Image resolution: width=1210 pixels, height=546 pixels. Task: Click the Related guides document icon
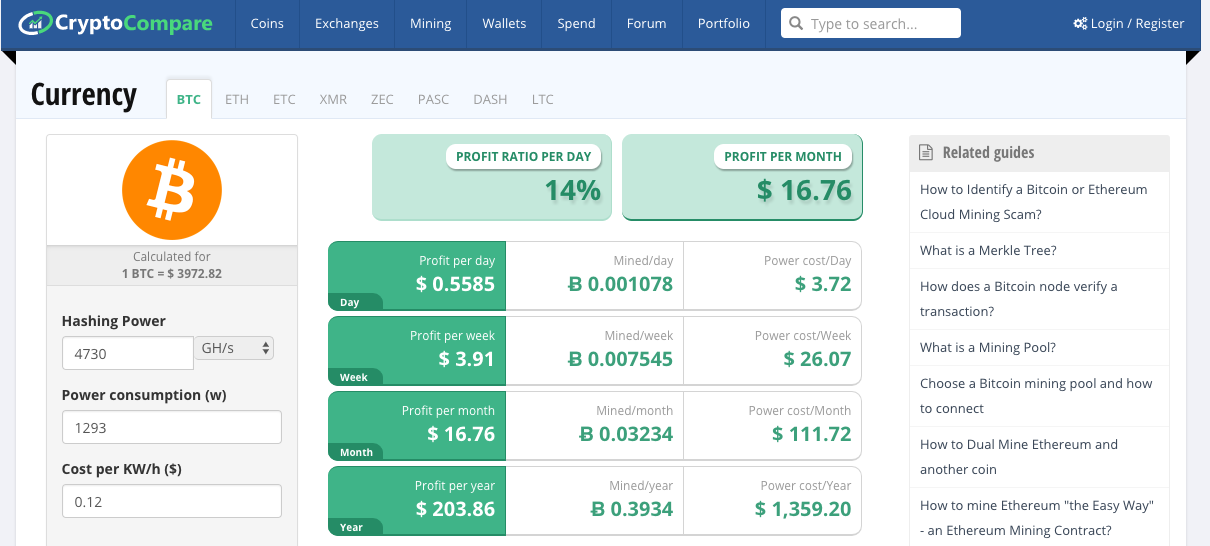(x=926, y=153)
